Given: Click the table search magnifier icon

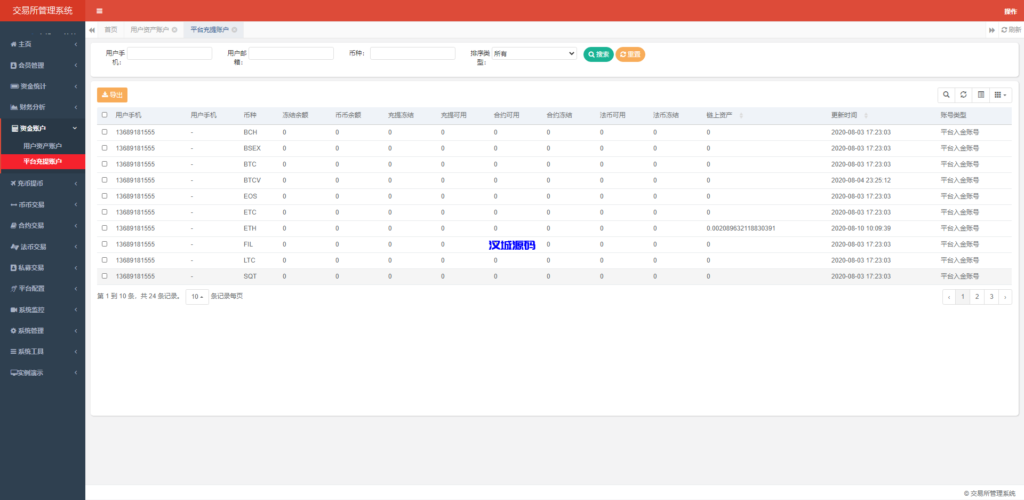Looking at the screenshot, I should pos(946,95).
